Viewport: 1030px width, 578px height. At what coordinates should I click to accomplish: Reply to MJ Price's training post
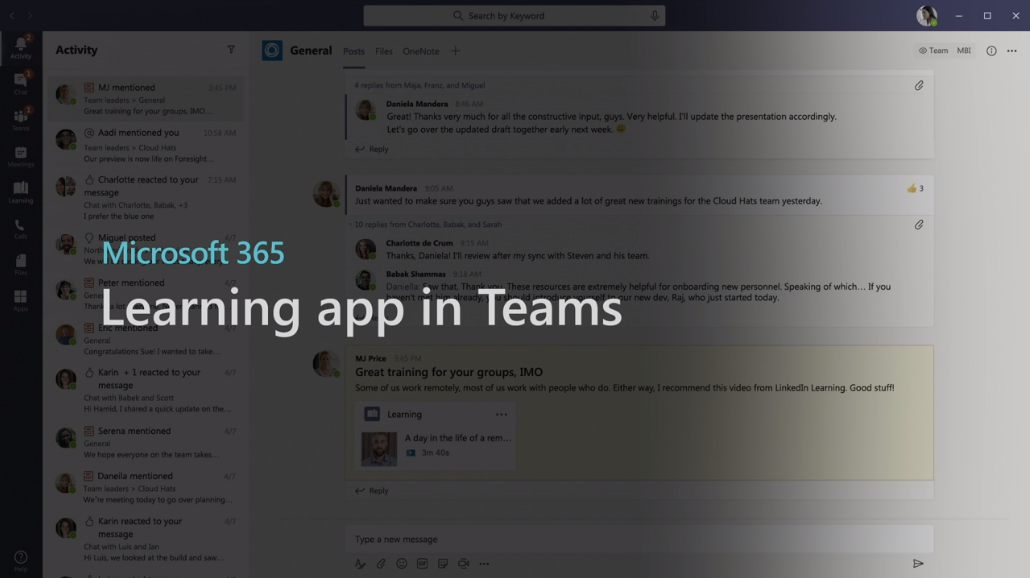[372, 491]
